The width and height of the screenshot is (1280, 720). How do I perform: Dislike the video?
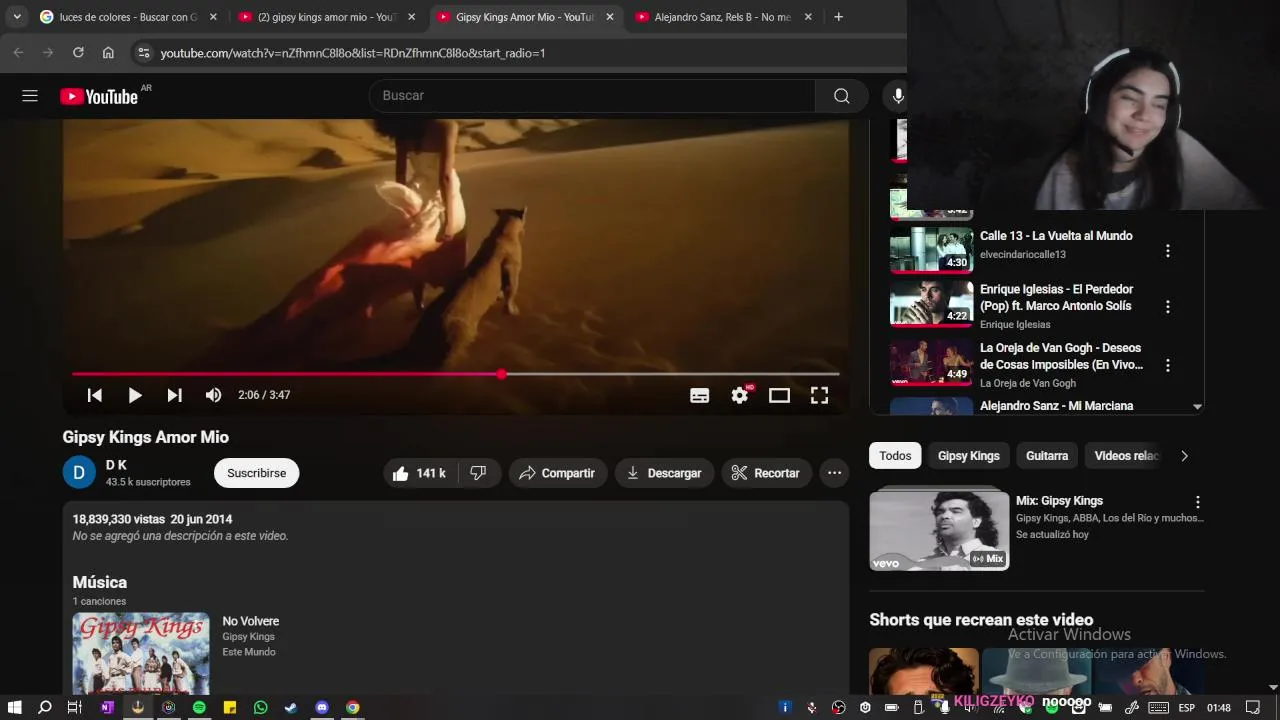click(x=479, y=473)
